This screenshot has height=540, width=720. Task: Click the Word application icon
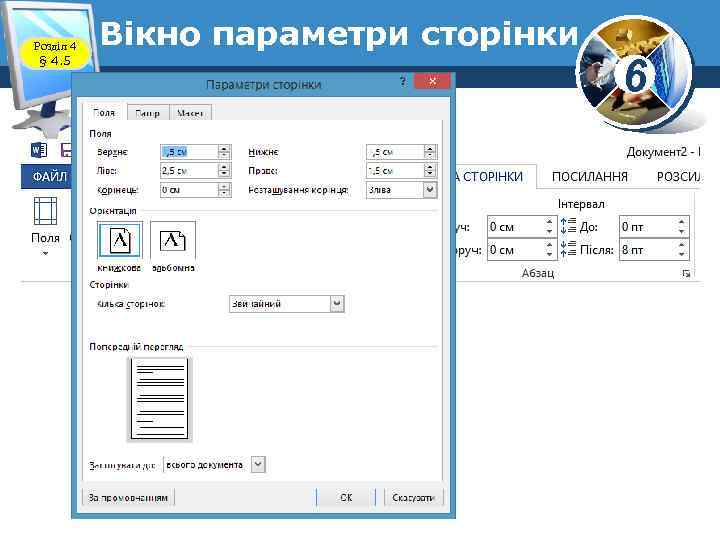coord(39,150)
